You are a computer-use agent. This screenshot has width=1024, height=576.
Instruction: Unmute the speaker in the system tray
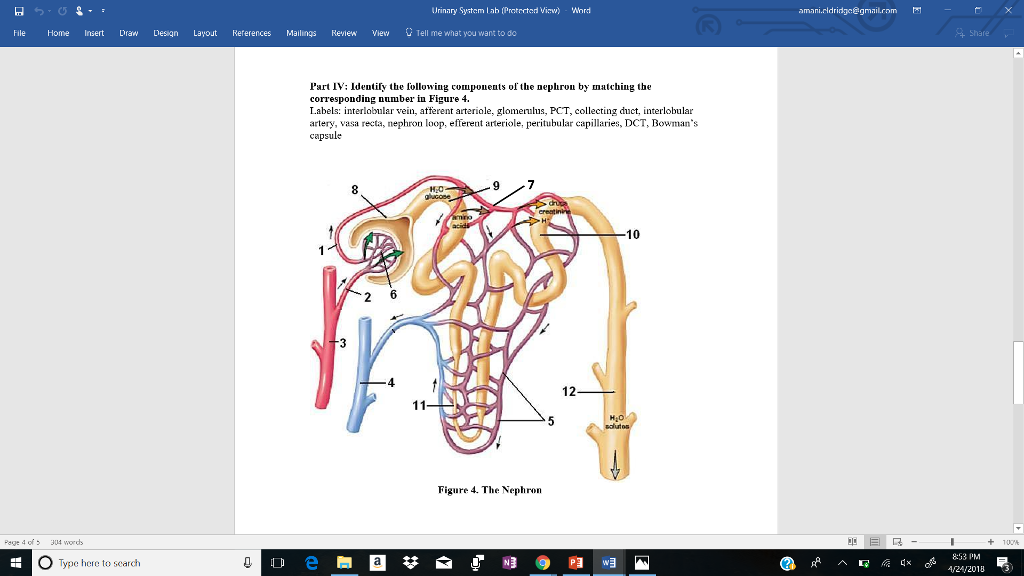906,562
